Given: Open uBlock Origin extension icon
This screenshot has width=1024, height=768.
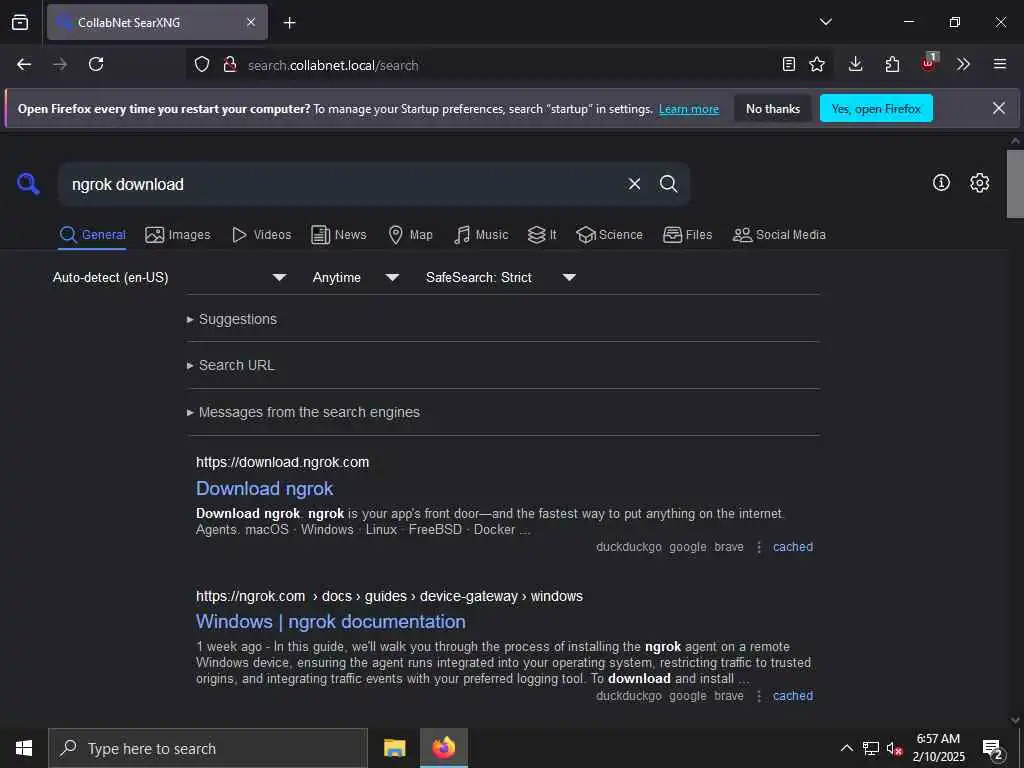Looking at the screenshot, I should (x=929, y=63).
